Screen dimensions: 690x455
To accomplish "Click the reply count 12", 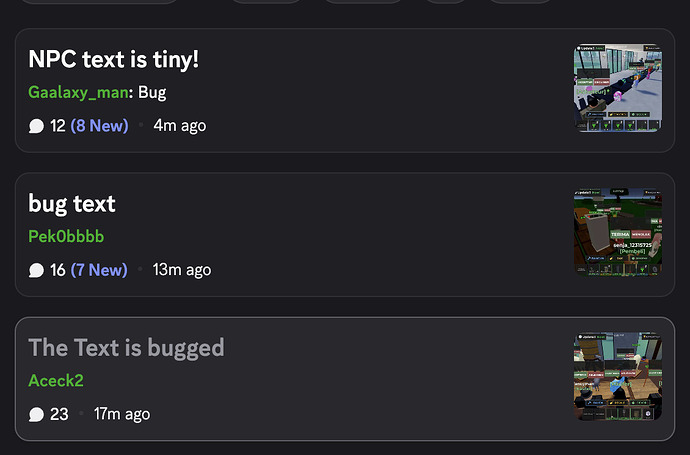I will 58,126.
